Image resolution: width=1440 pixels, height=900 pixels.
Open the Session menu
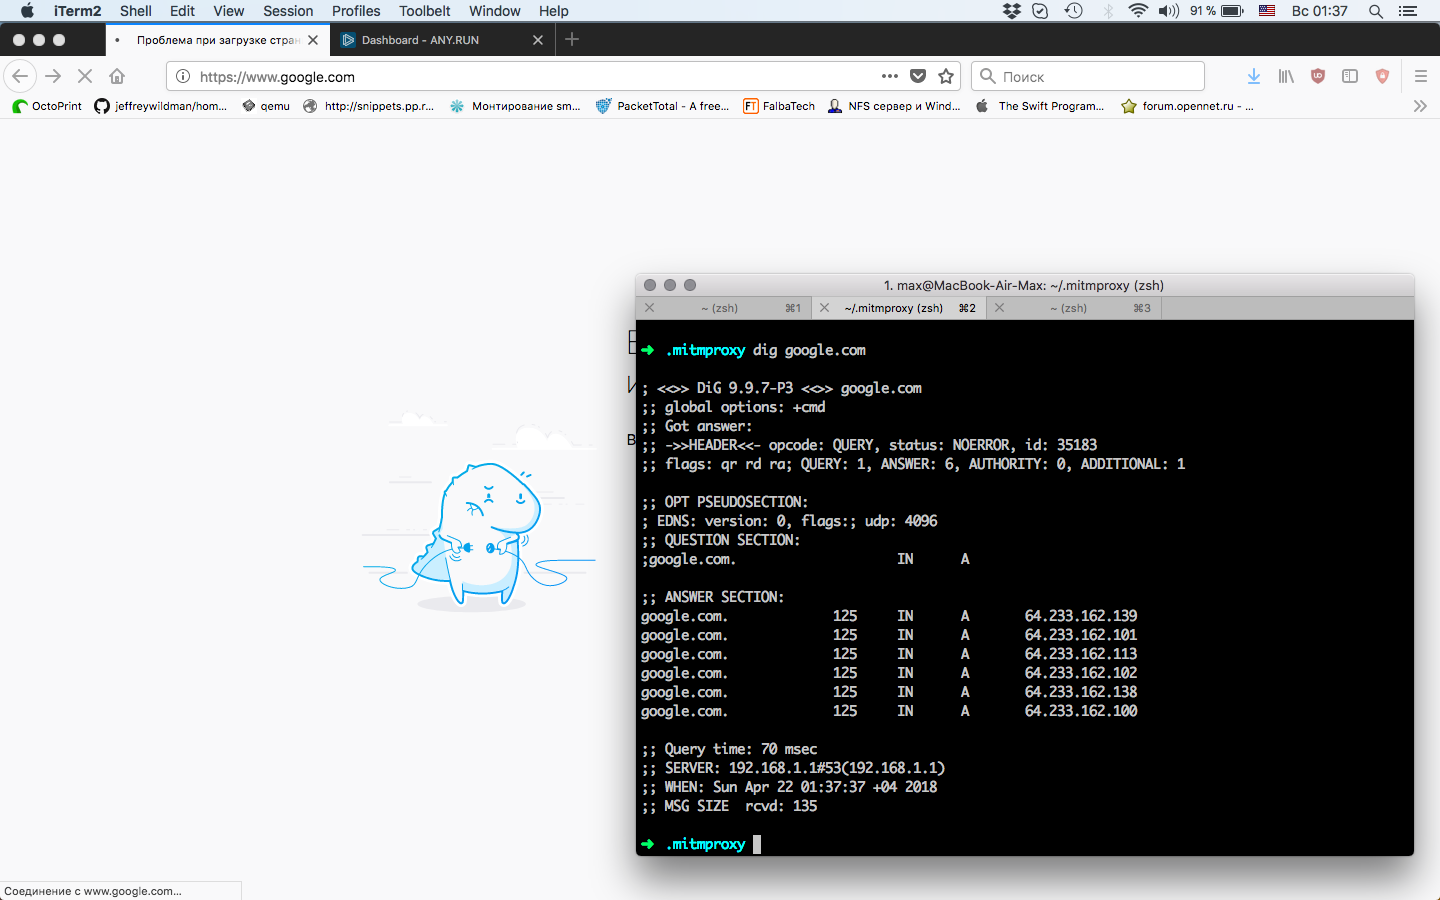pos(288,11)
